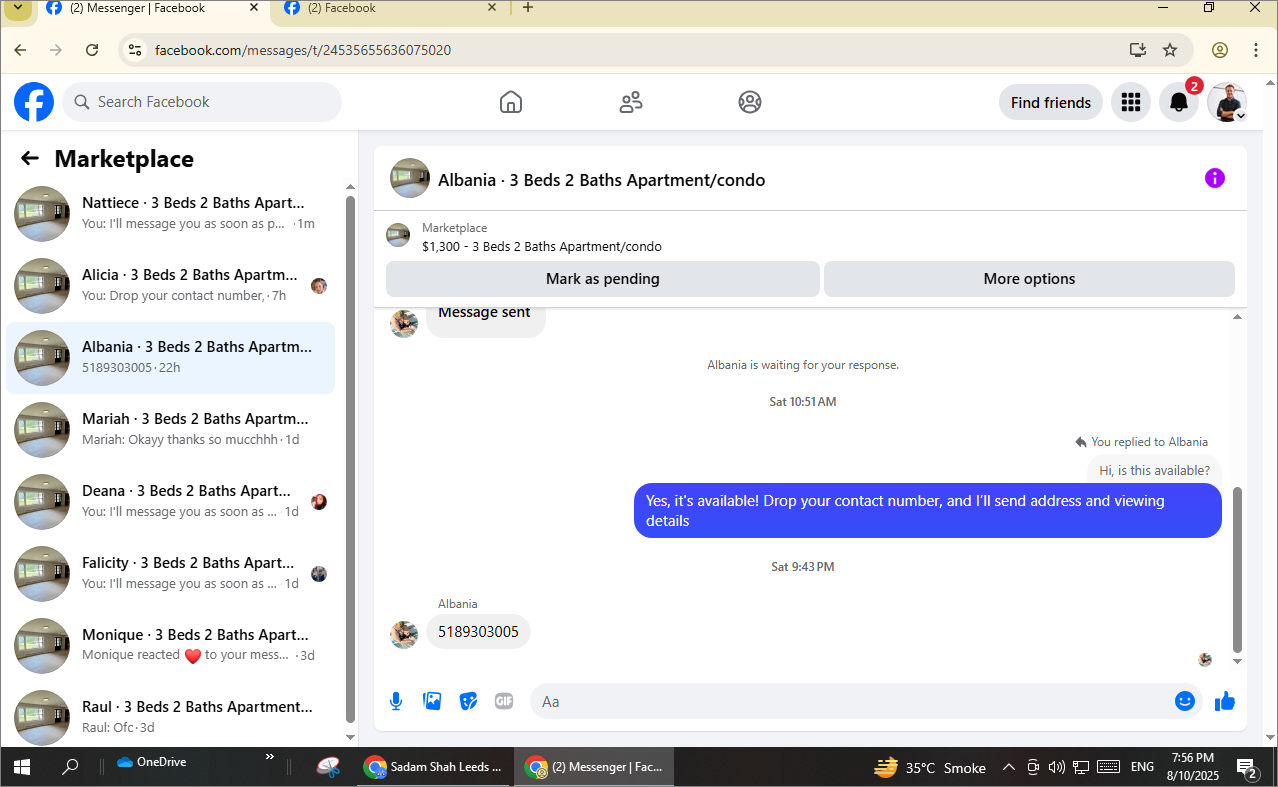
Task: Open the 35°C Smoke weather widget
Action: click(x=930, y=767)
